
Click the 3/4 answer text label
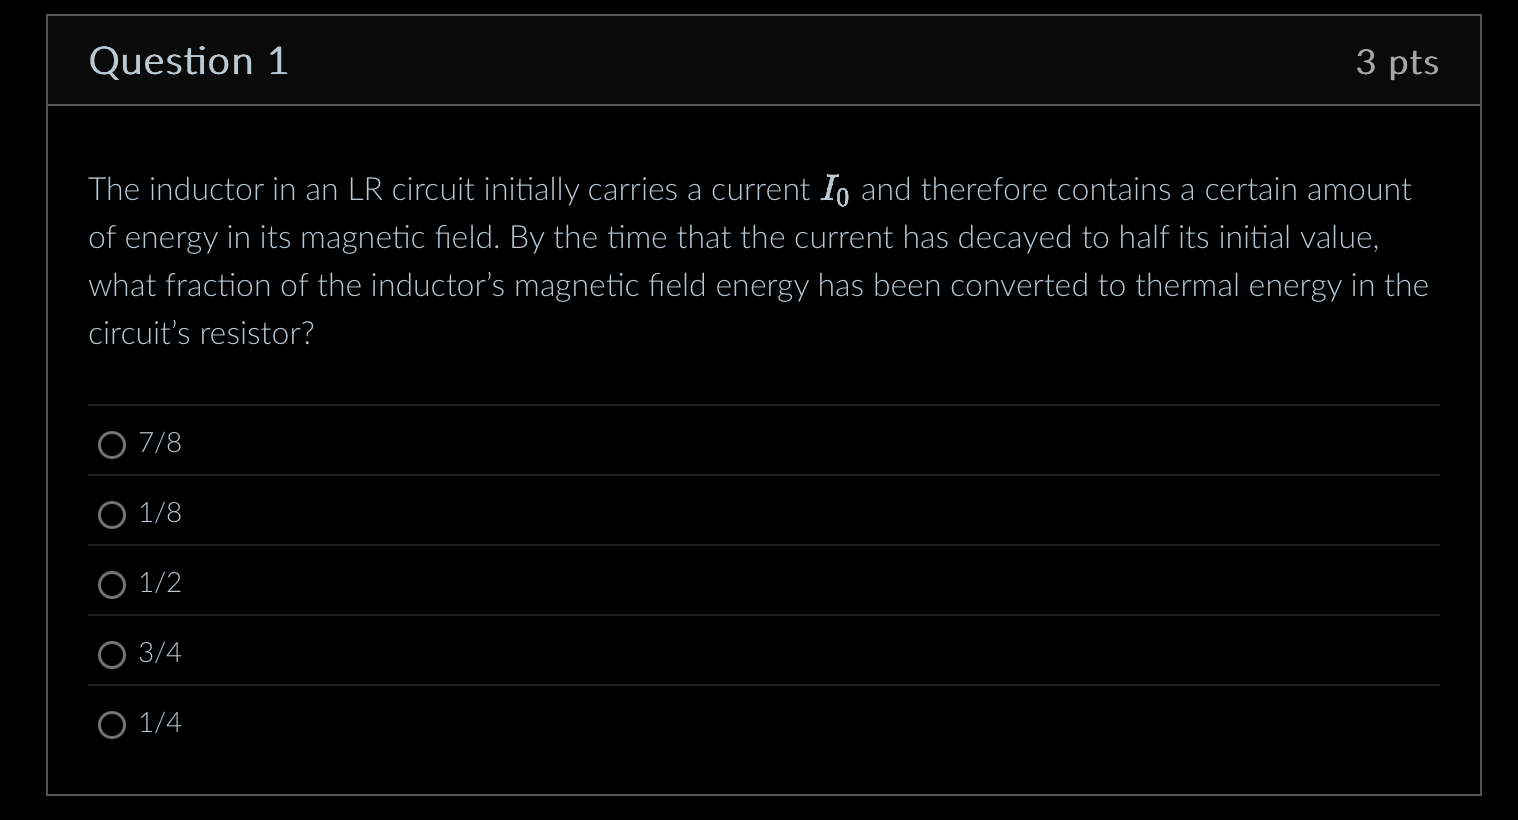tap(159, 652)
